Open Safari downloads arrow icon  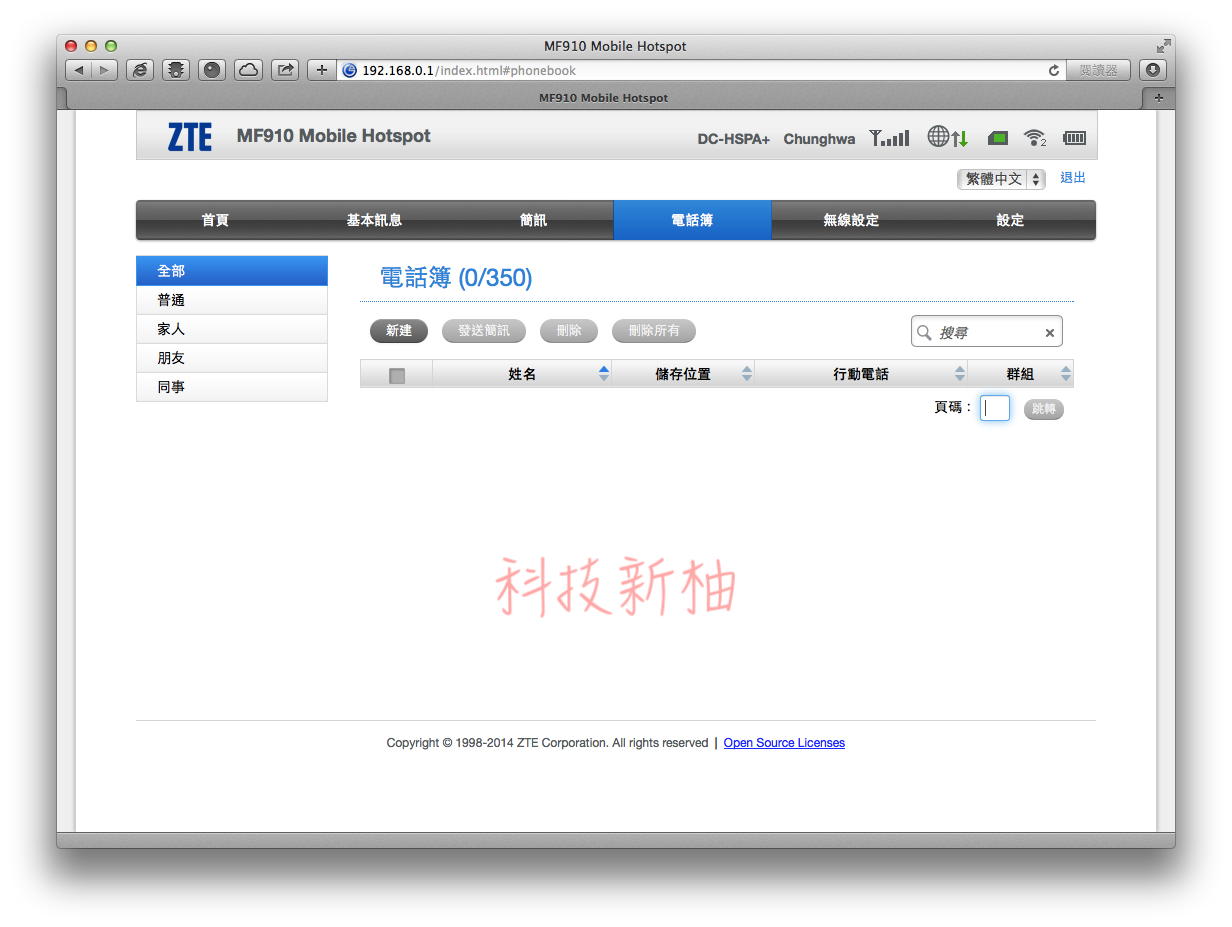(1153, 70)
